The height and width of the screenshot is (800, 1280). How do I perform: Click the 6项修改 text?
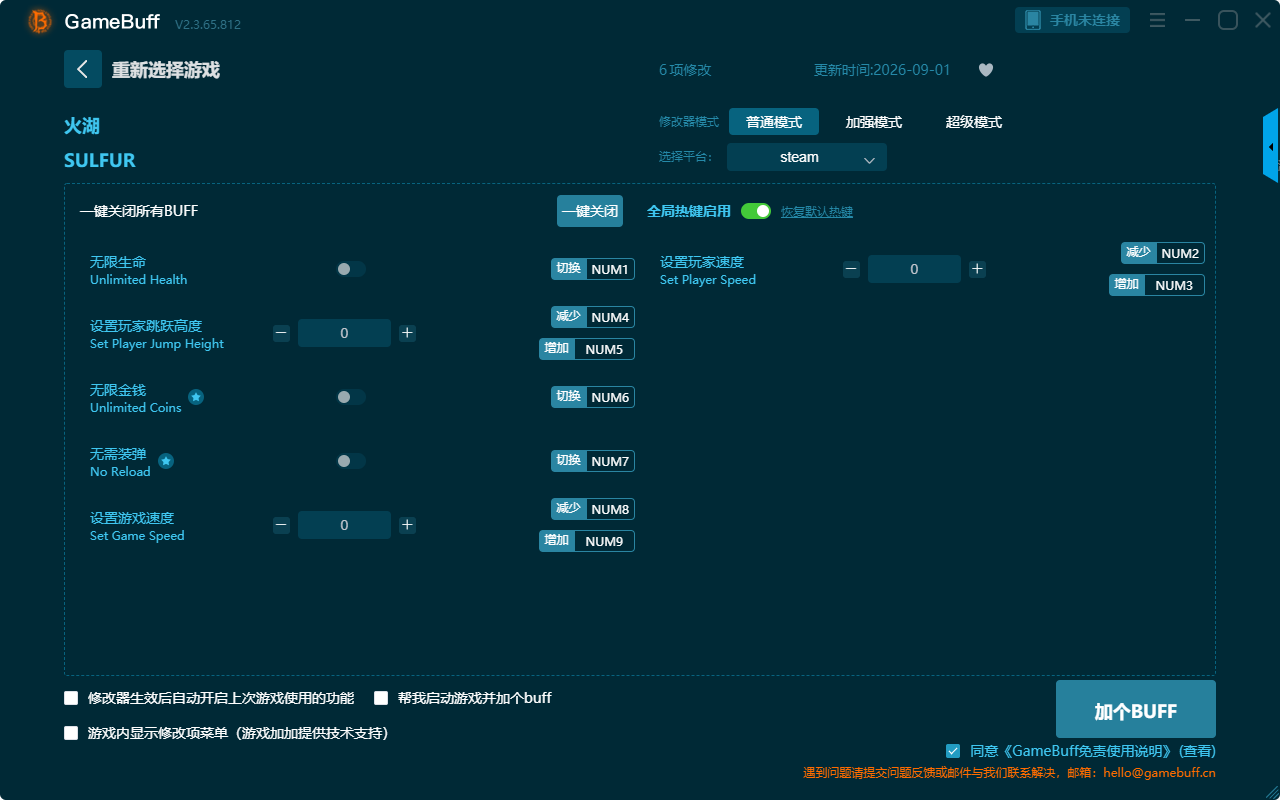pos(685,70)
